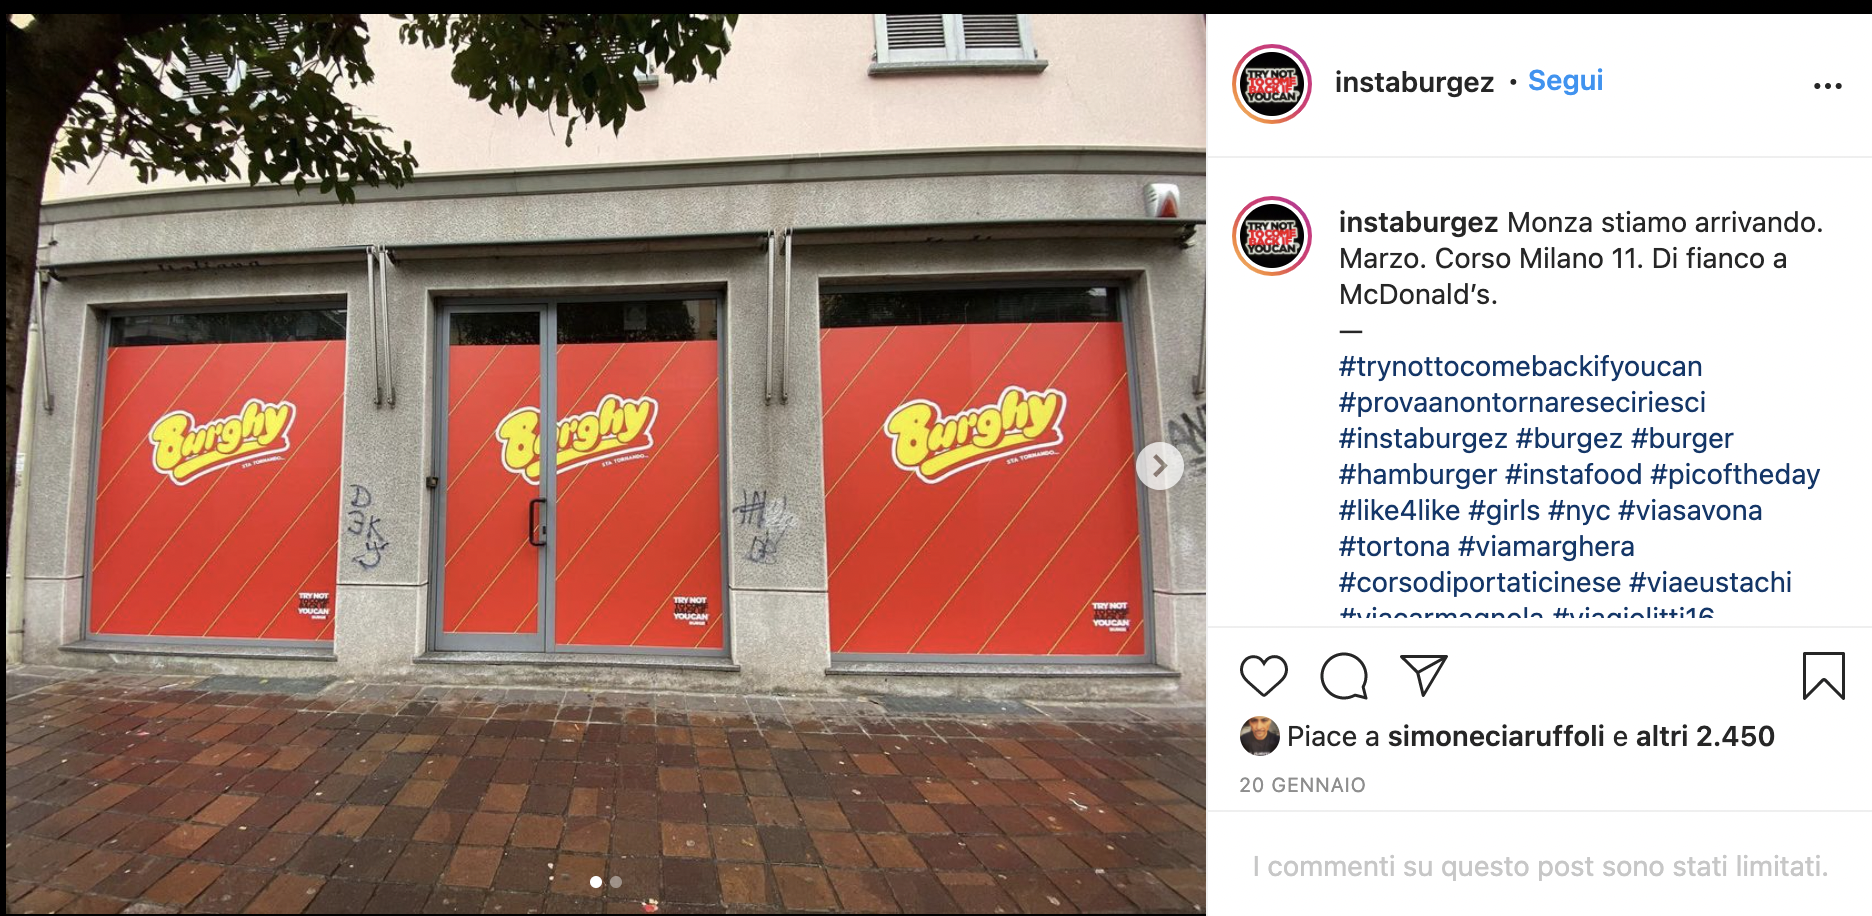Open the #corsodiportaticinese hashtag
This screenshot has height=916, width=1872.
(x=1479, y=582)
